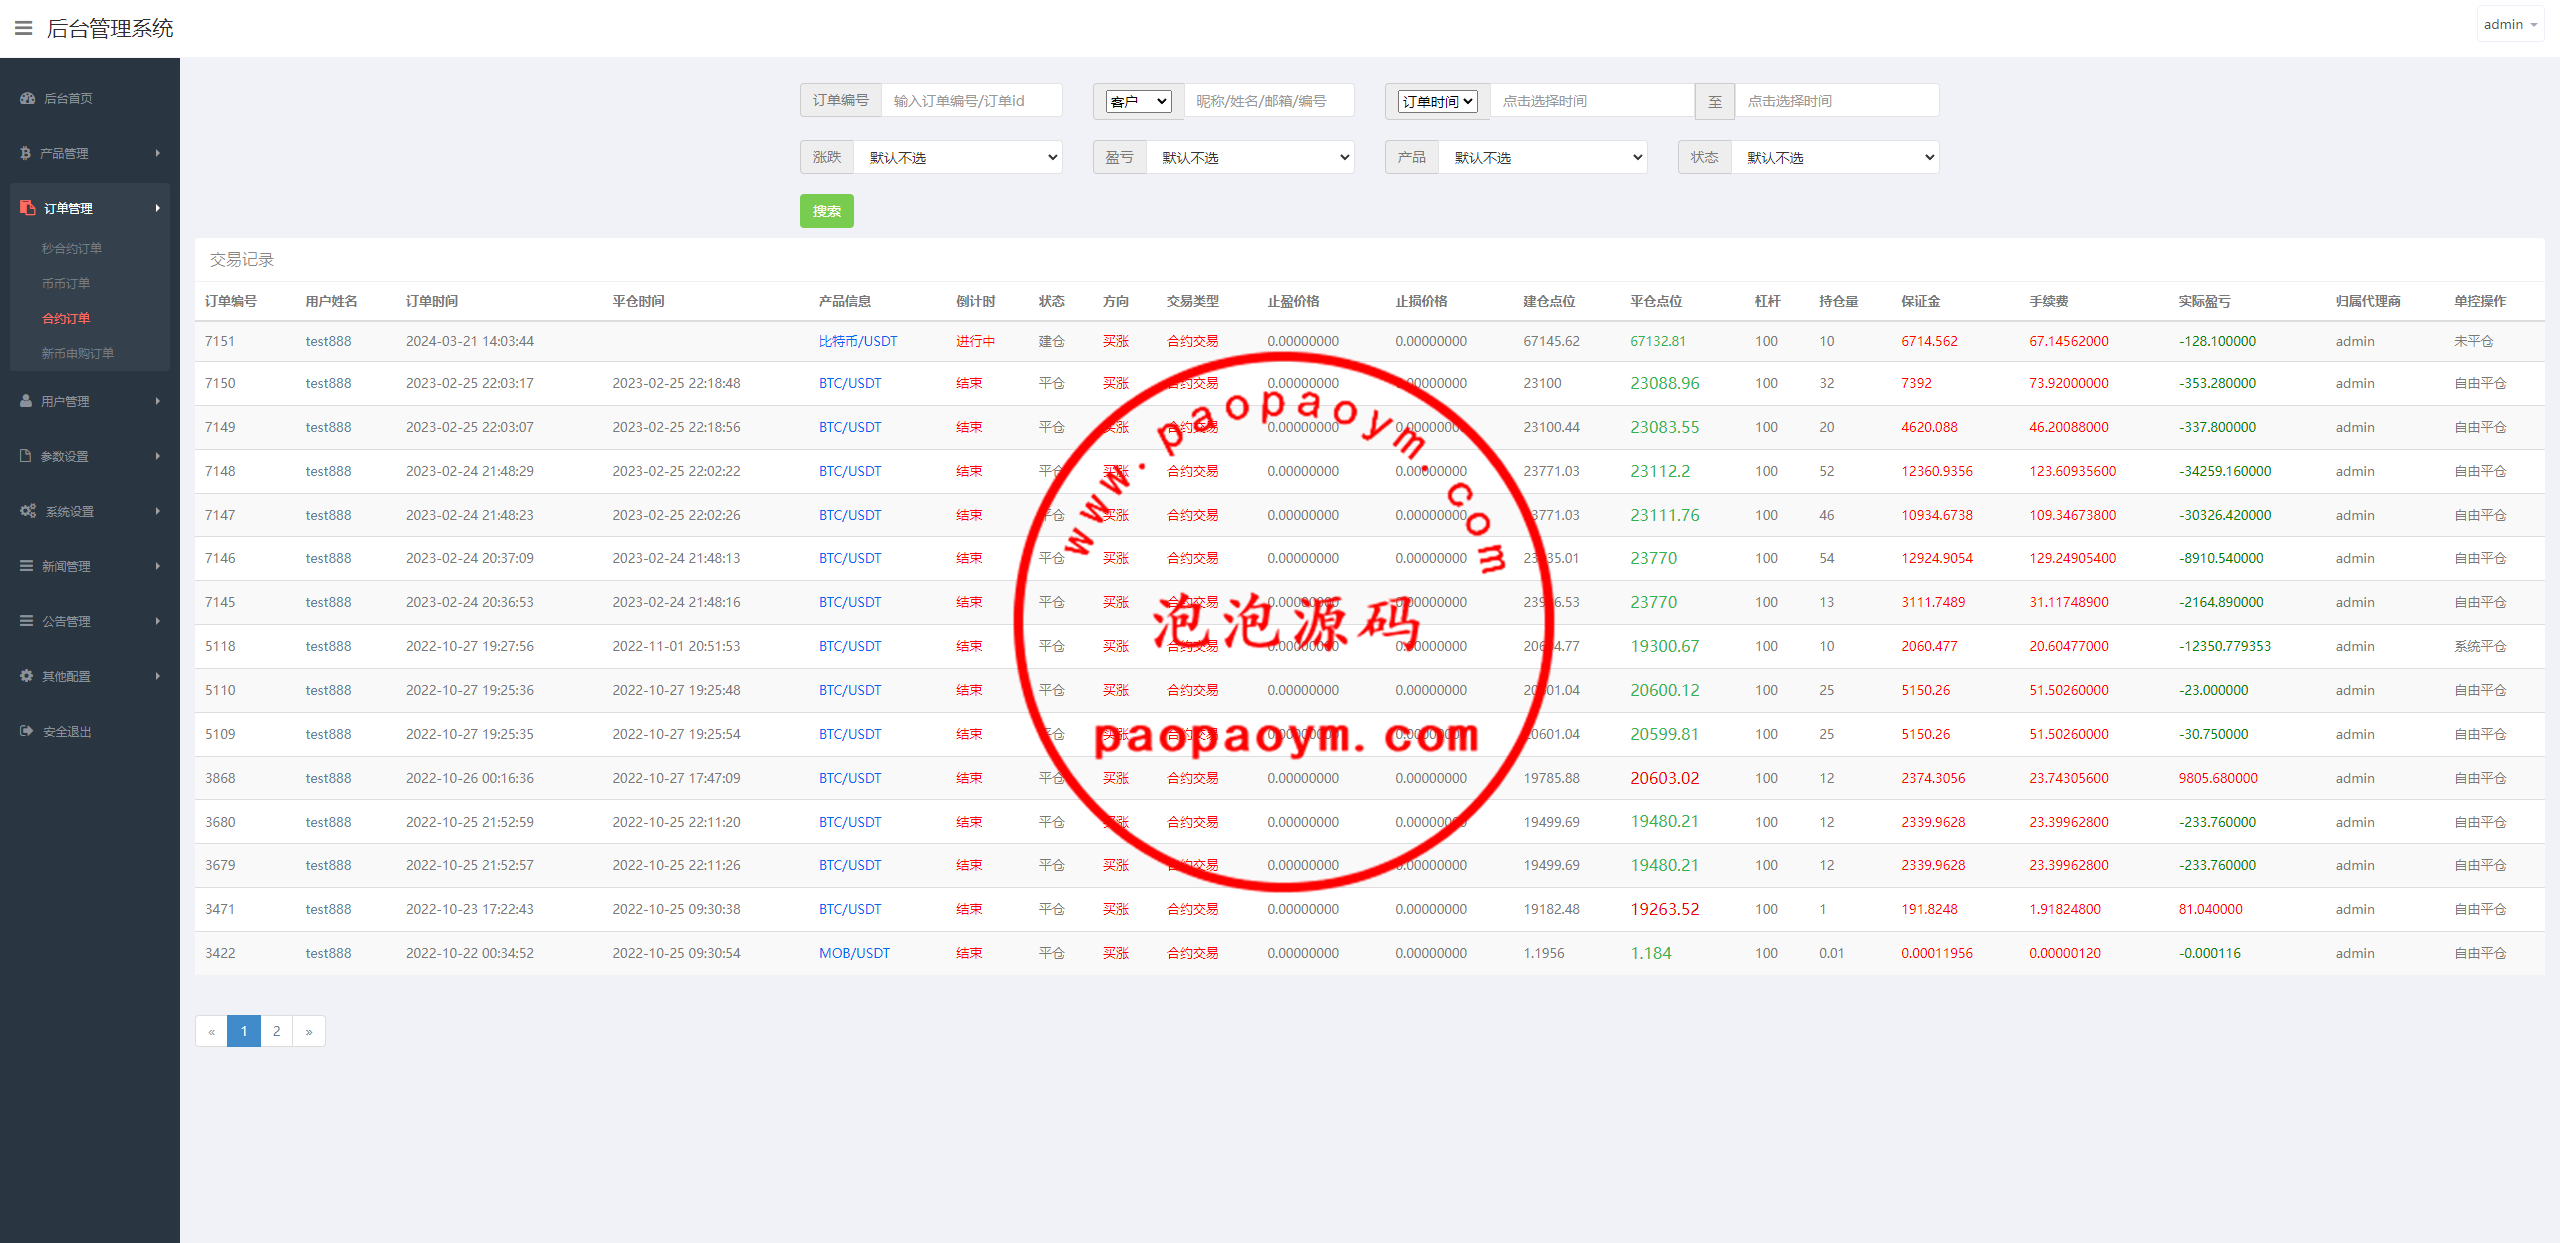Click the green 搜索 button
This screenshot has height=1243, width=2560.
pyautogui.click(x=827, y=211)
